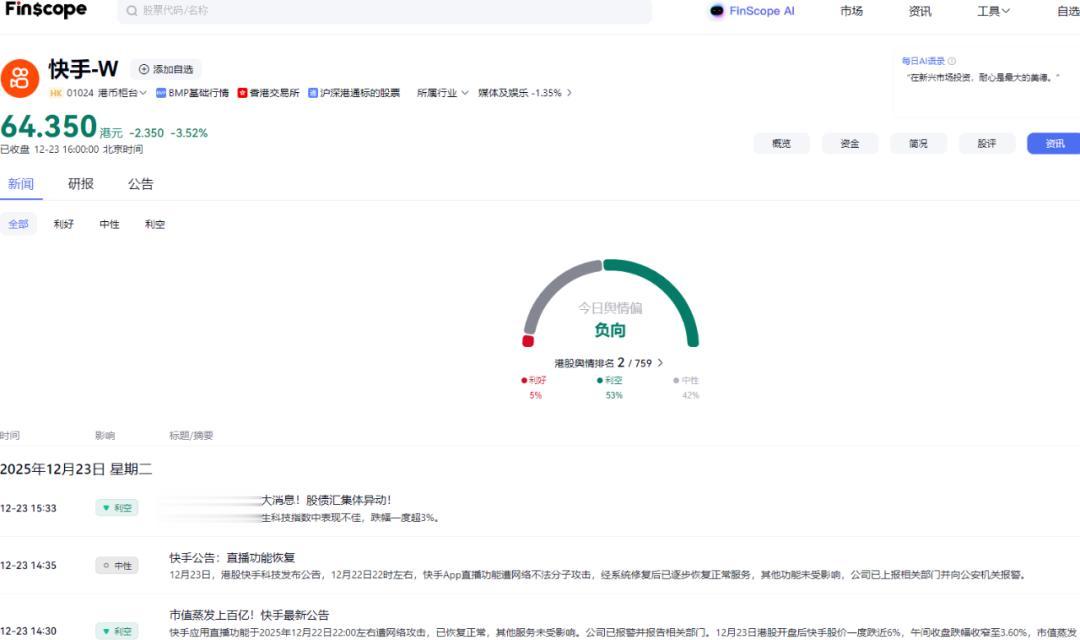Click the 时间 column header
The width and height of the screenshot is (1080, 640).
click(x=10, y=435)
